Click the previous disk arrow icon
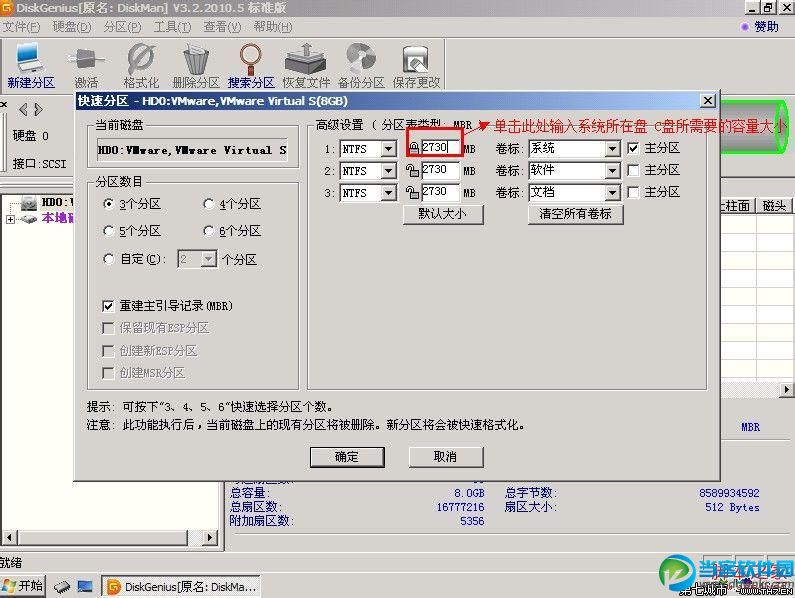795x598 pixels. [23, 109]
